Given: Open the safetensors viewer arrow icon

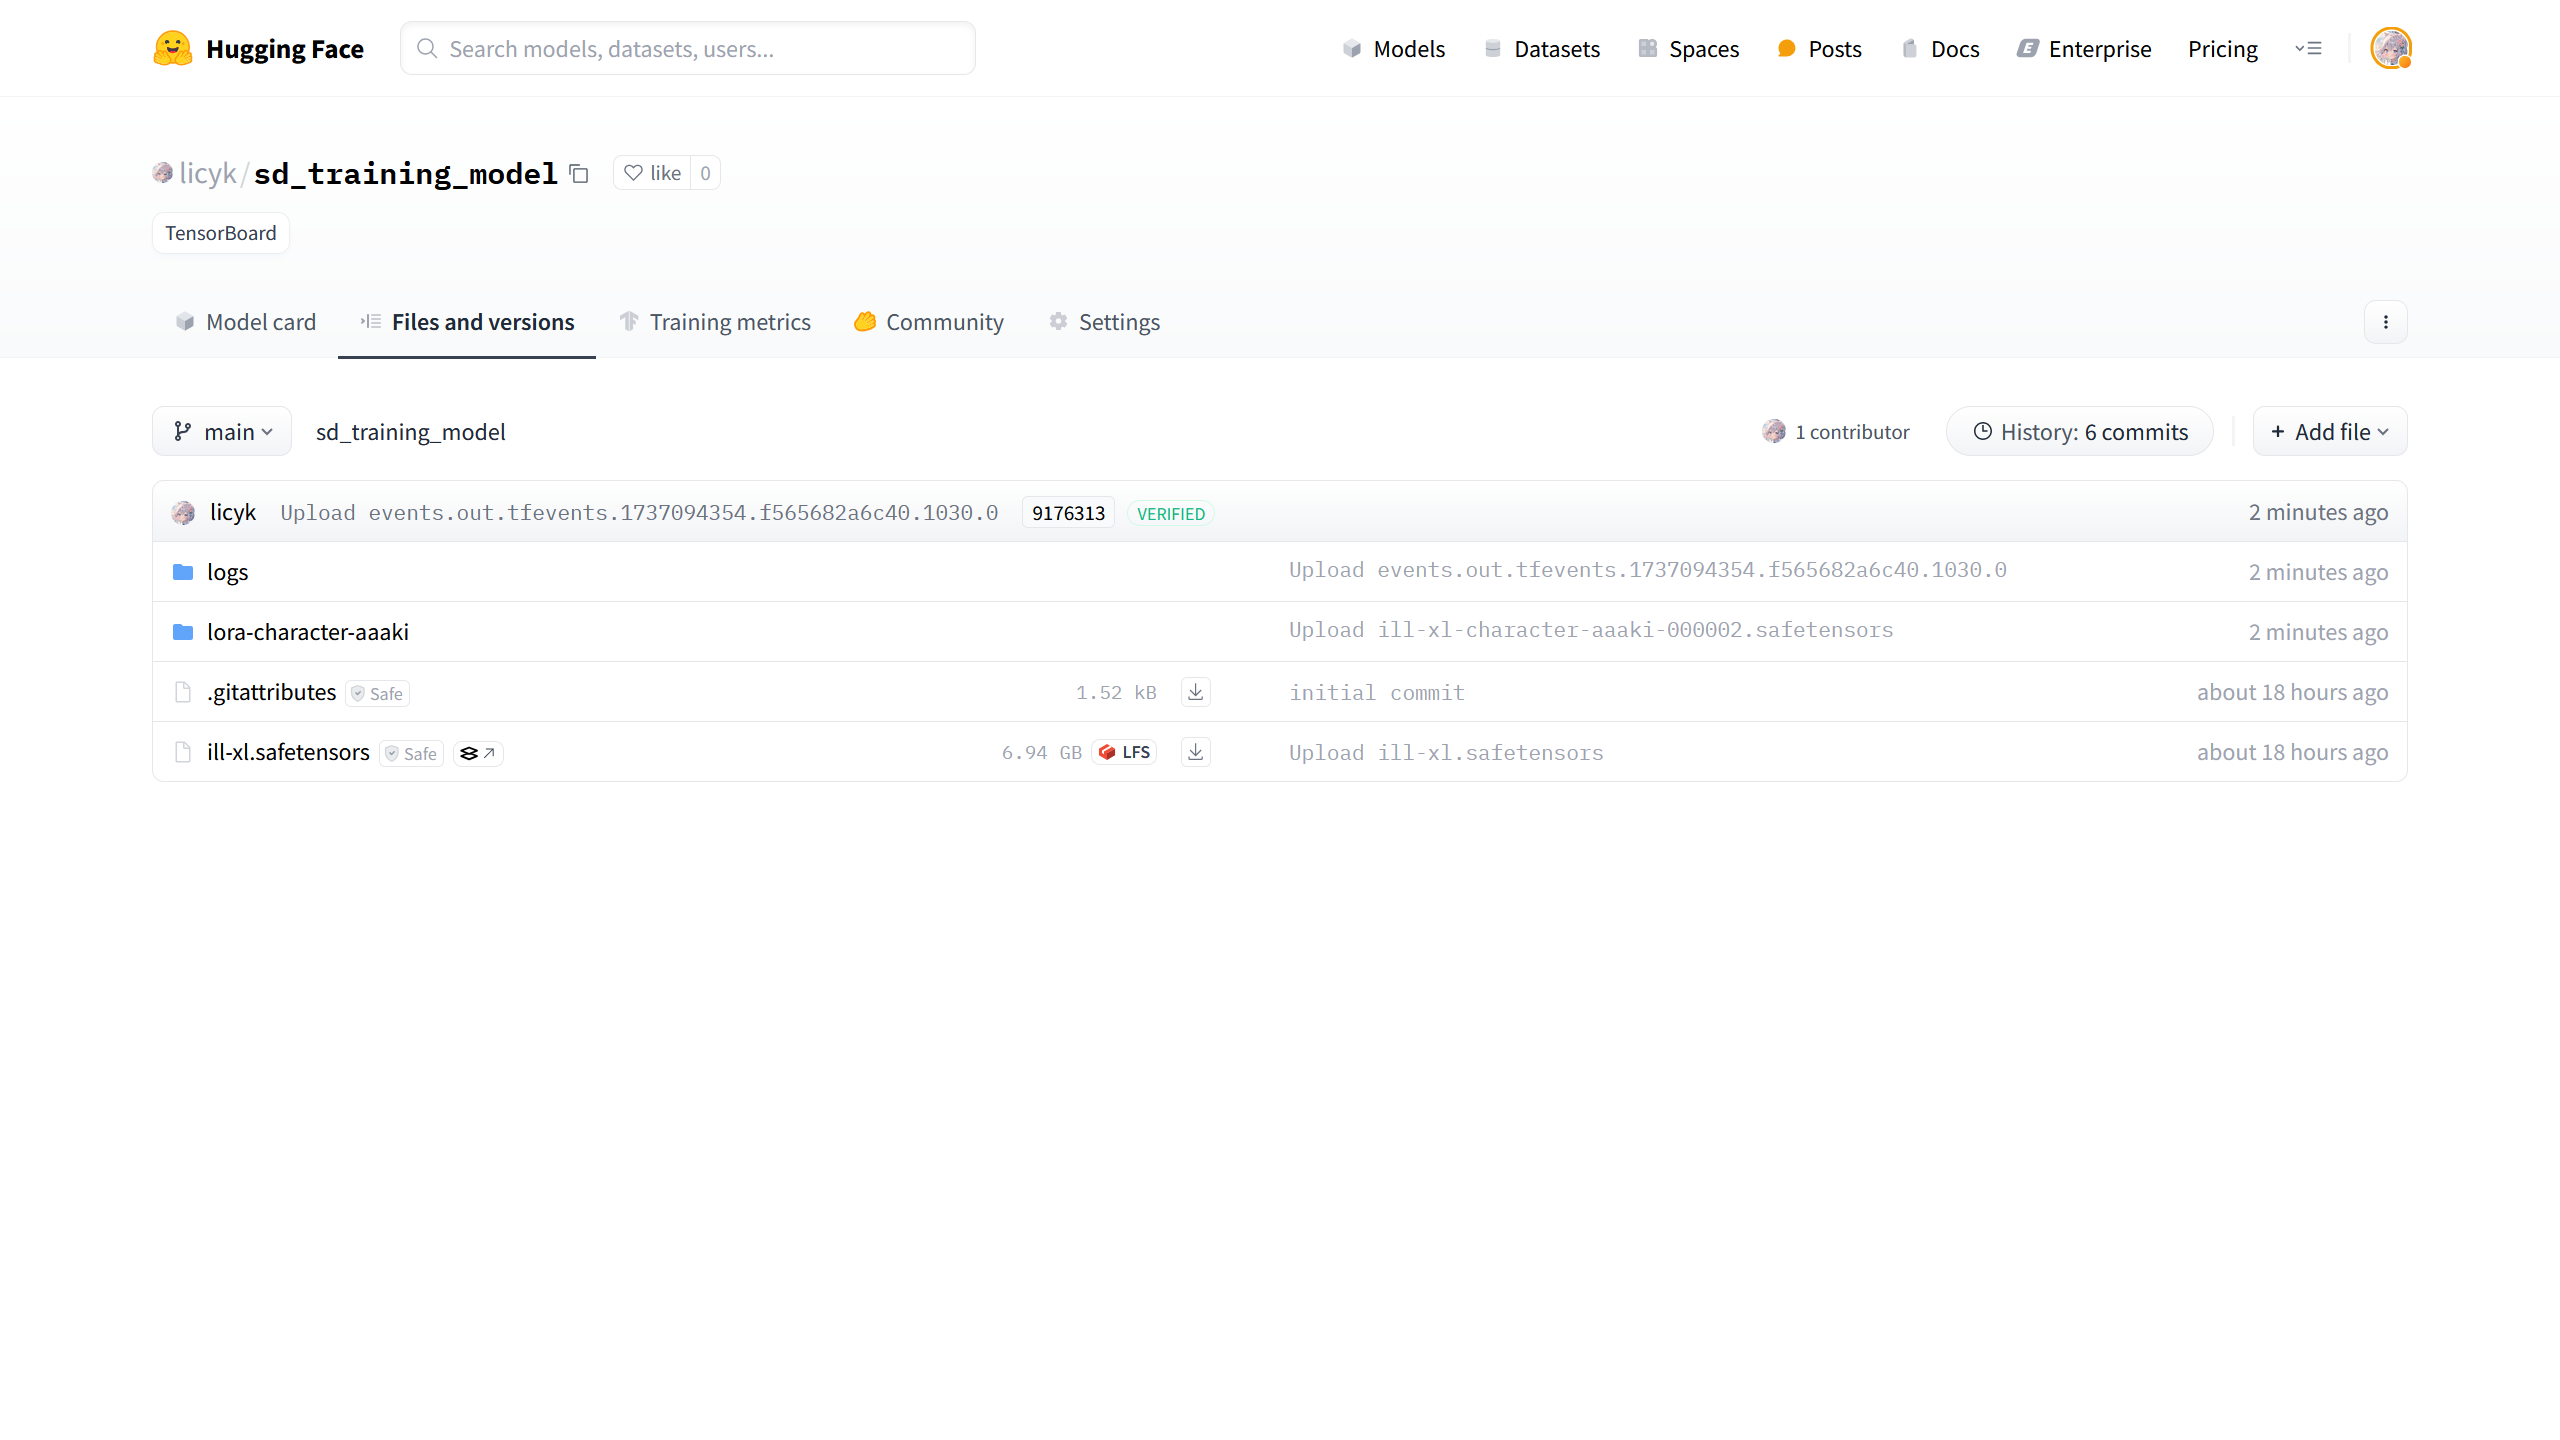Looking at the screenshot, I should coord(478,753).
